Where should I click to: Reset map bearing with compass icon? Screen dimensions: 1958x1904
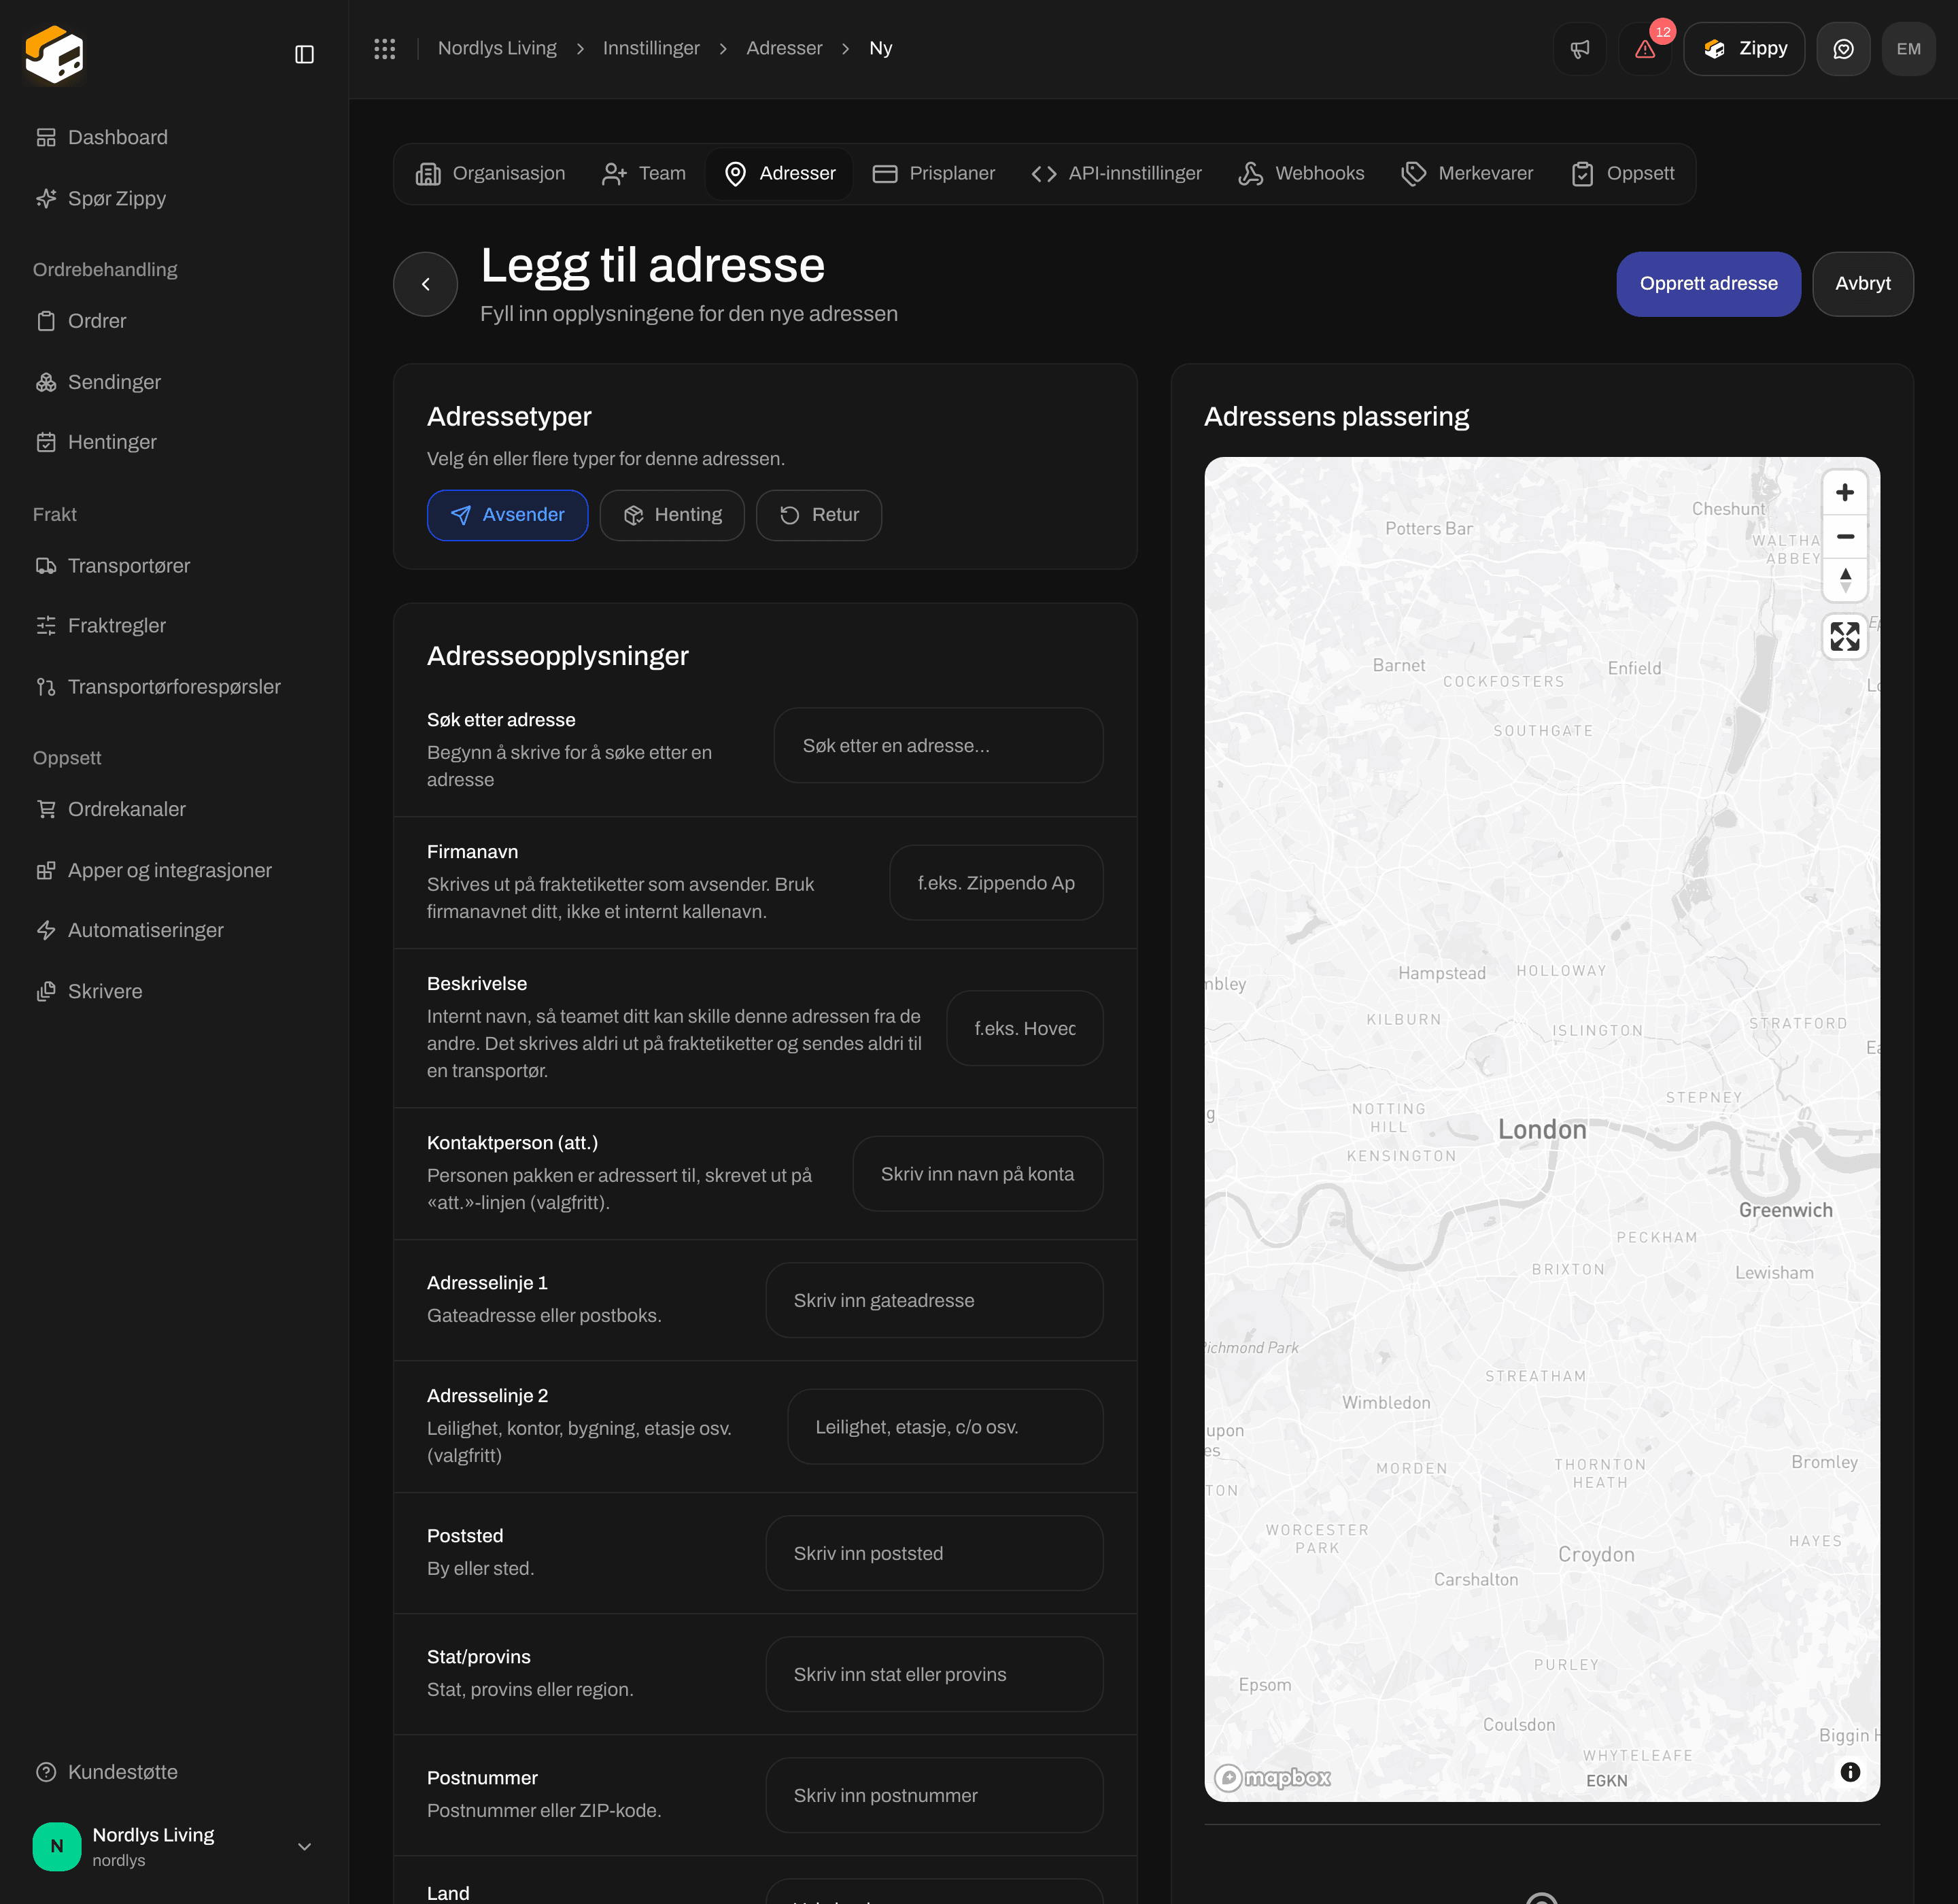1845,580
